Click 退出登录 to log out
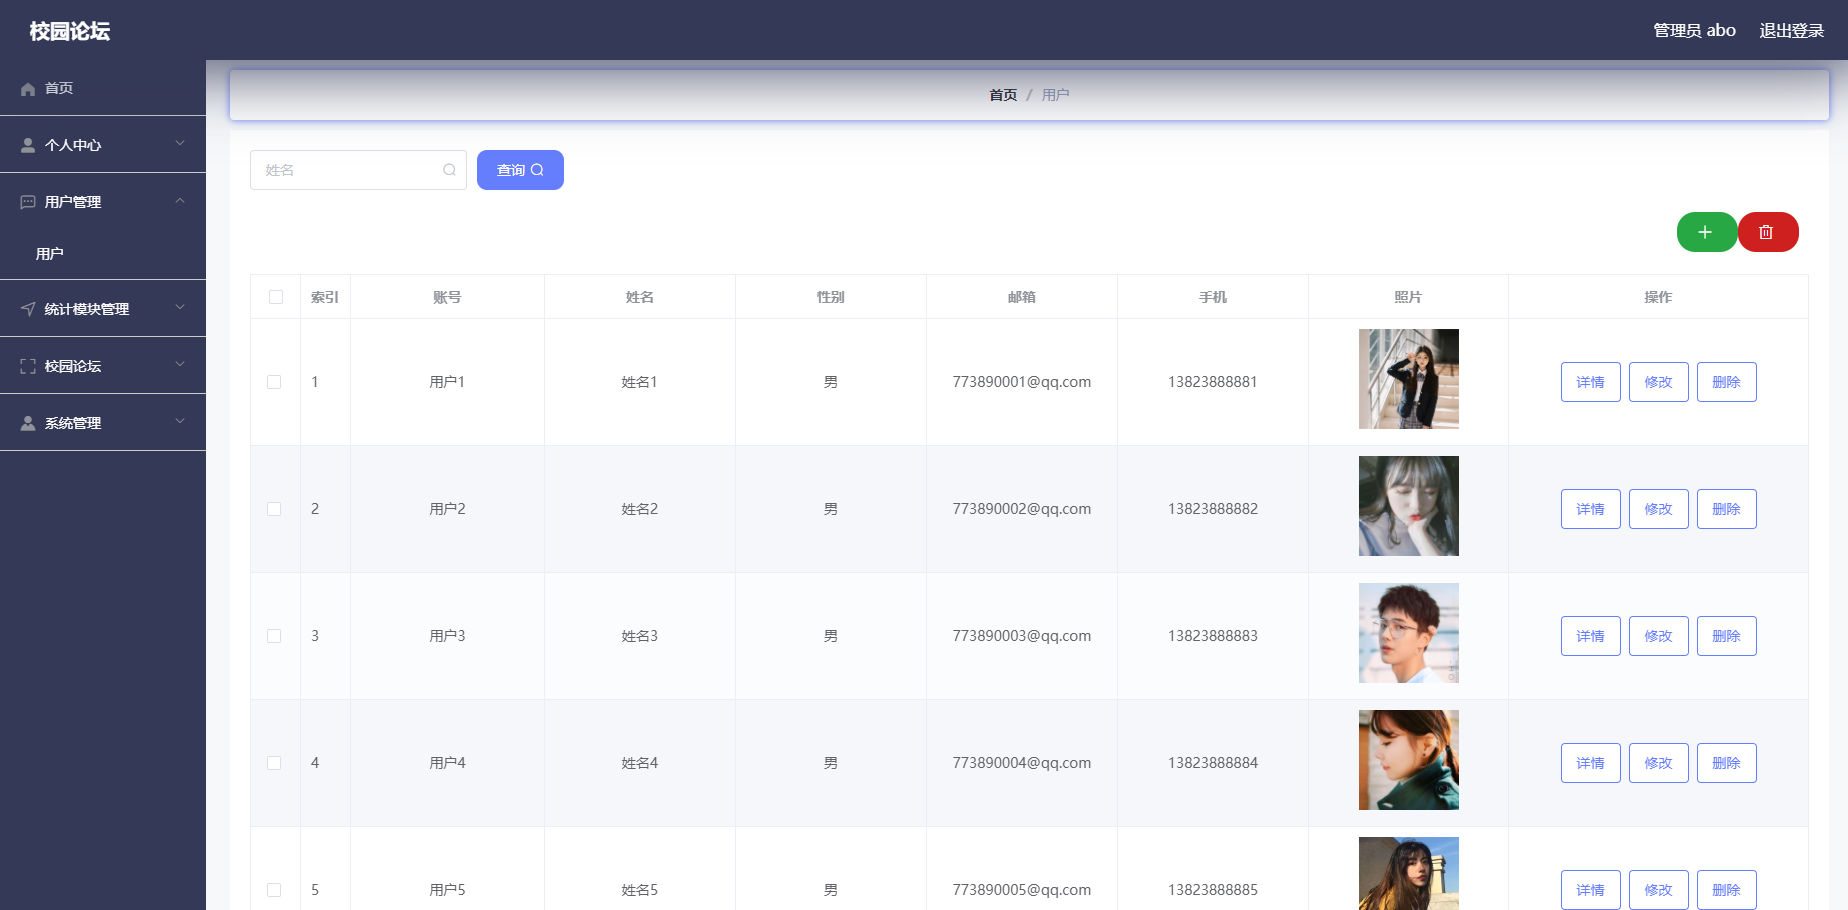Screen dimensions: 1848x910 click(x=1792, y=31)
